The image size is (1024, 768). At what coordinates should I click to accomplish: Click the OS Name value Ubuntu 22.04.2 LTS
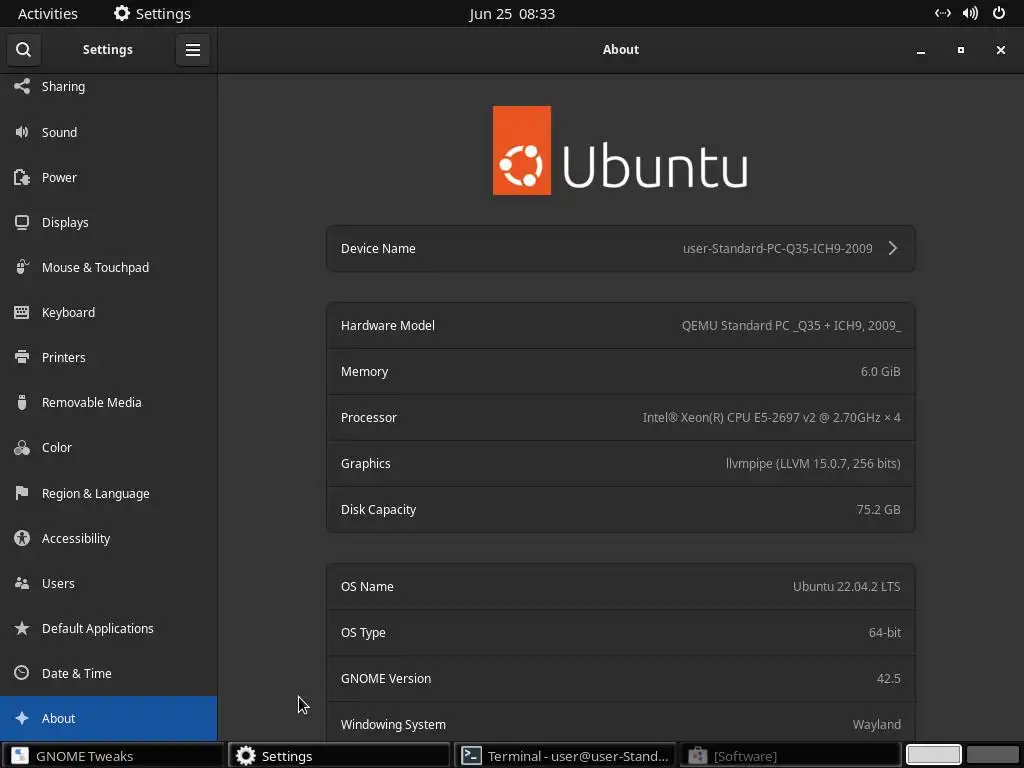point(846,586)
